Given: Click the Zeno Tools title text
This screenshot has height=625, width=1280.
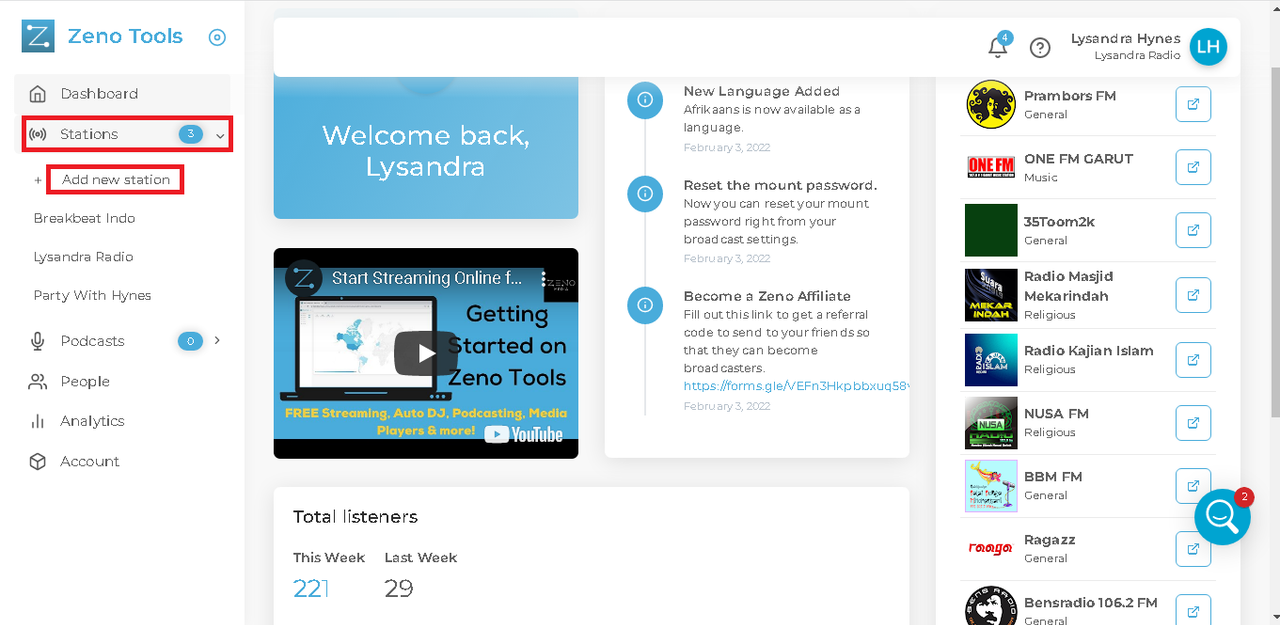Looking at the screenshot, I should point(125,36).
